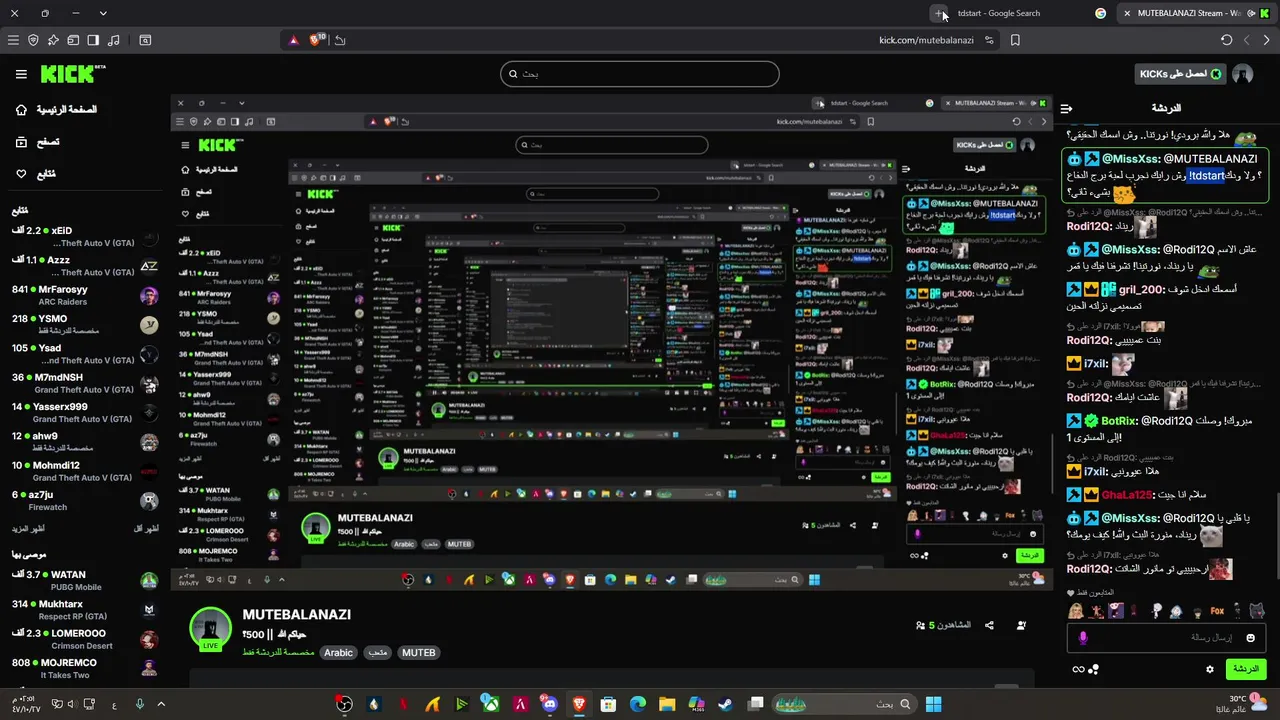Open recommended channel MOJREMCO
This screenshot has height=720, width=1280.
[x=84, y=669]
